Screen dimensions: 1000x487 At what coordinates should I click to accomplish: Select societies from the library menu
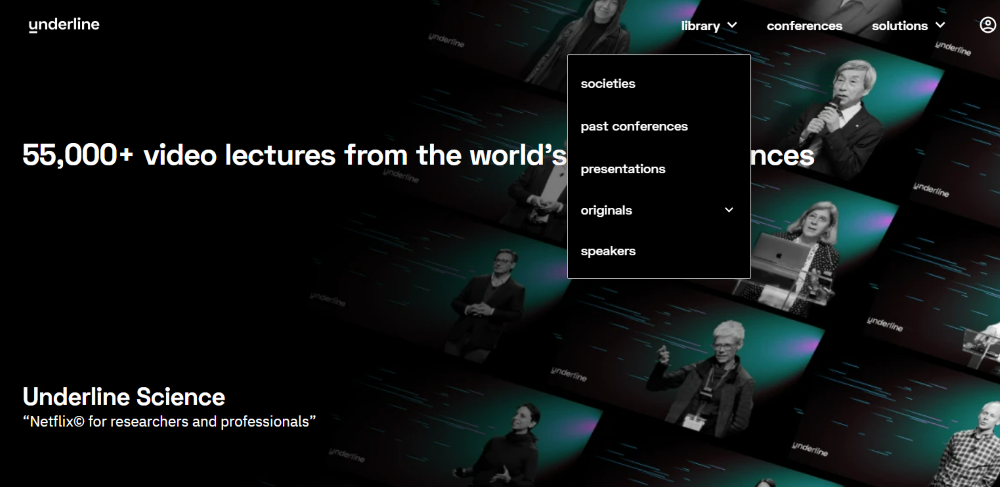tap(608, 84)
